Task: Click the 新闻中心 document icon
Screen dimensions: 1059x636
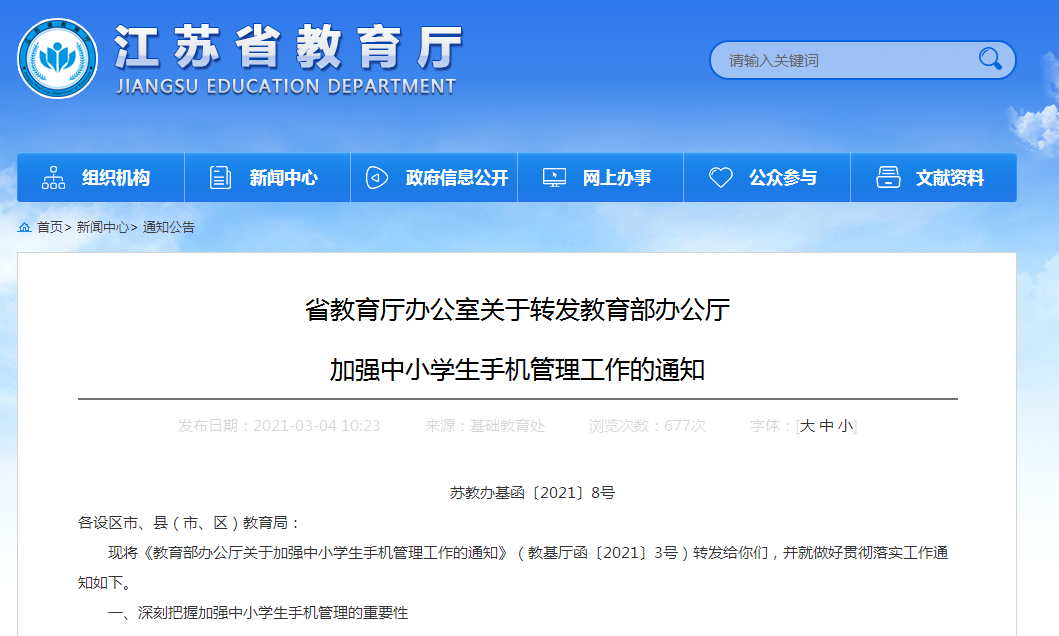Action: click(x=220, y=178)
